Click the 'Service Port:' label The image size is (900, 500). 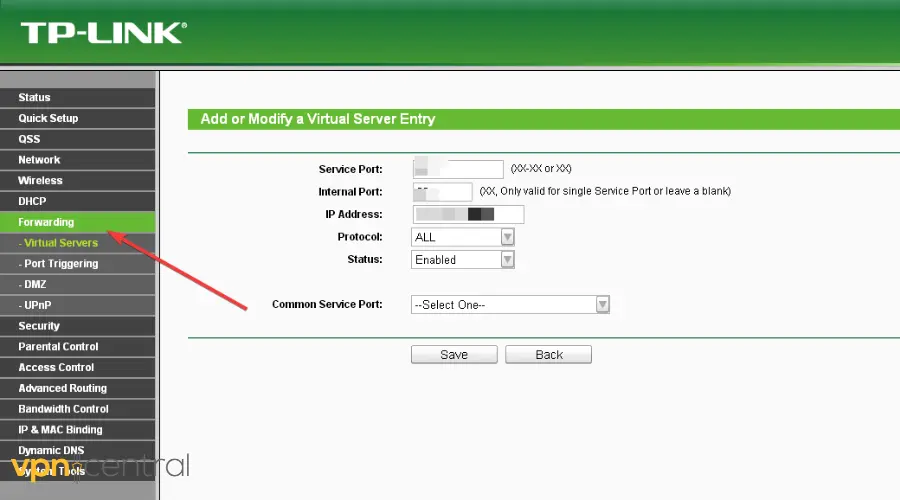(350, 169)
